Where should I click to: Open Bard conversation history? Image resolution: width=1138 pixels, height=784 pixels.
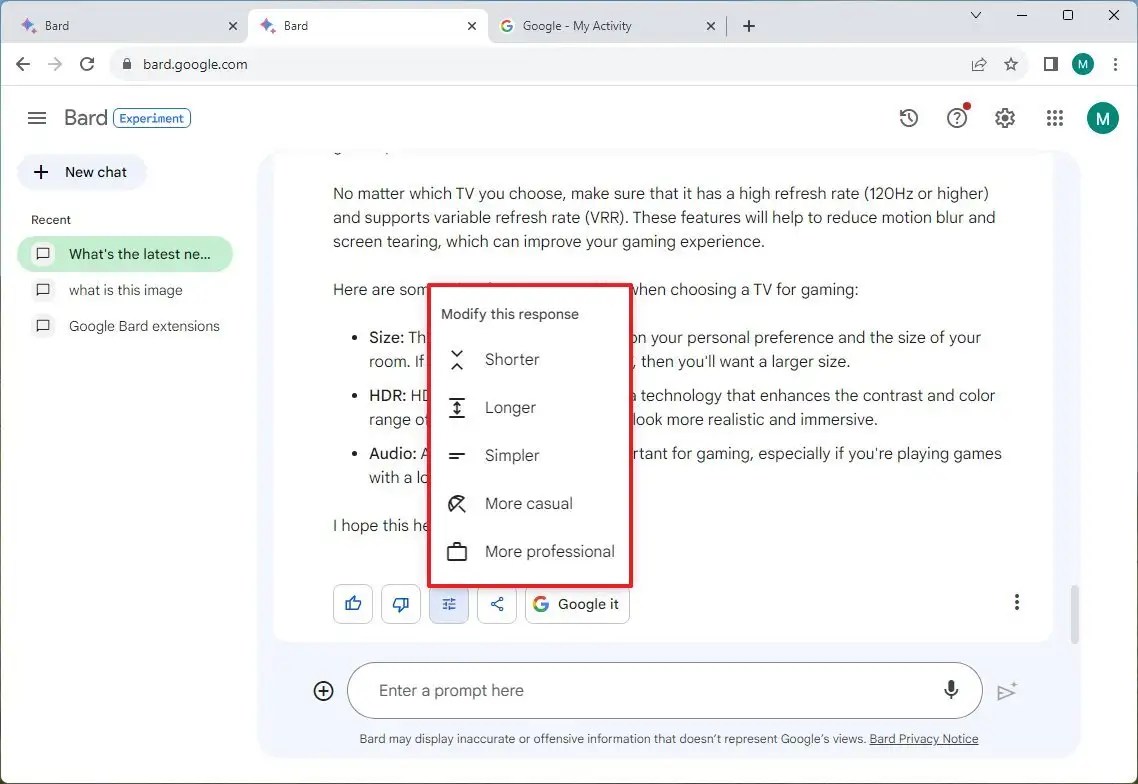tap(908, 117)
